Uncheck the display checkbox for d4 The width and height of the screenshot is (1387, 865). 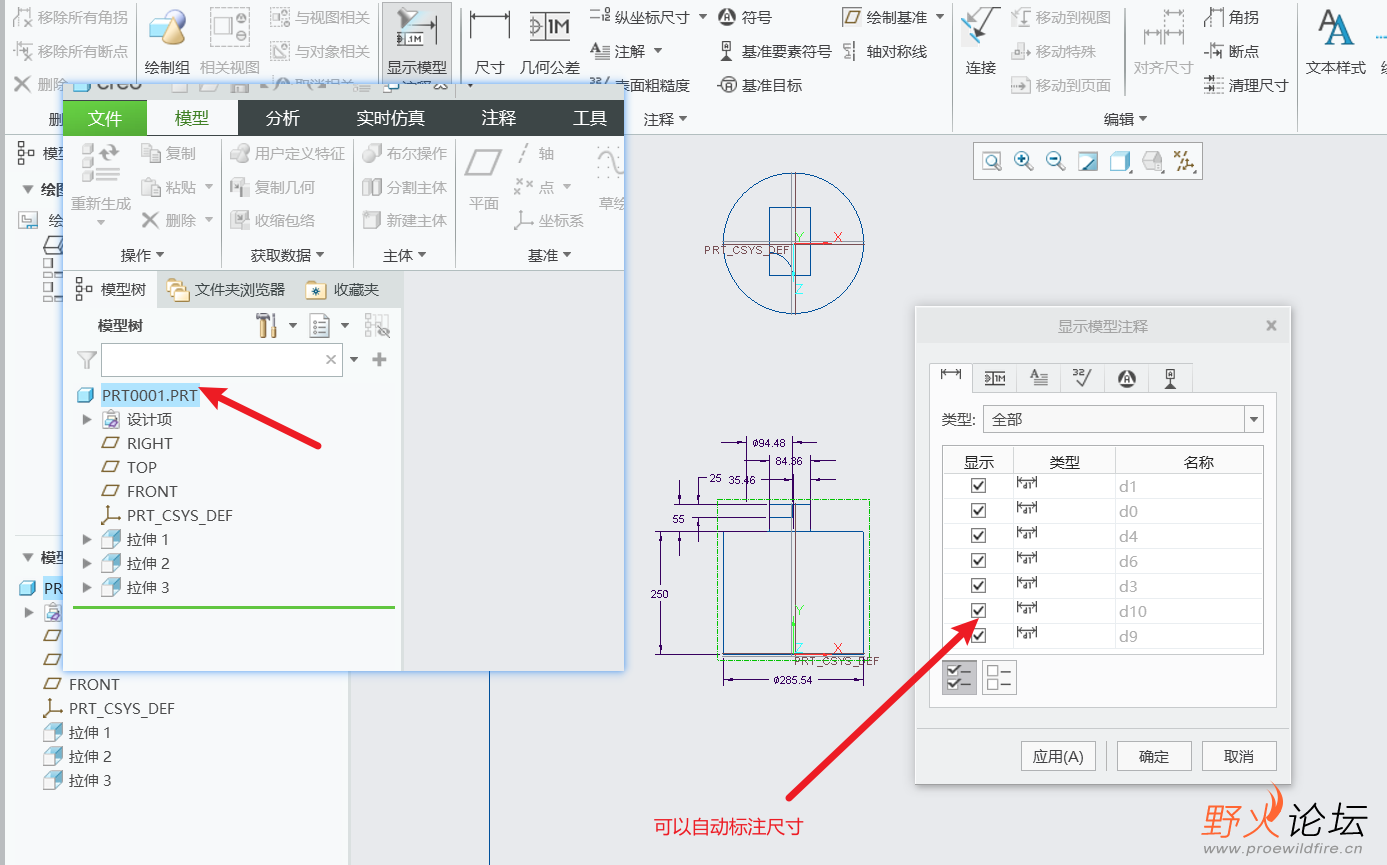(979, 535)
